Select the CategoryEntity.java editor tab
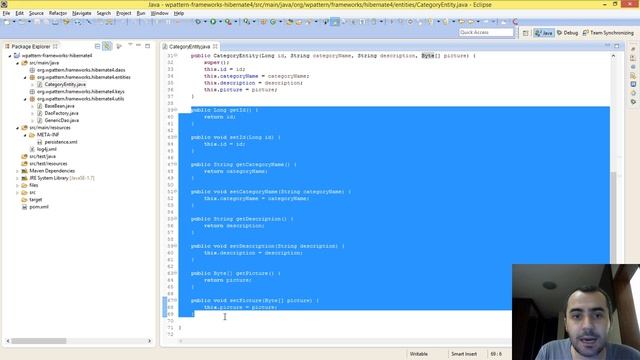This screenshot has width=640, height=360. [189, 47]
